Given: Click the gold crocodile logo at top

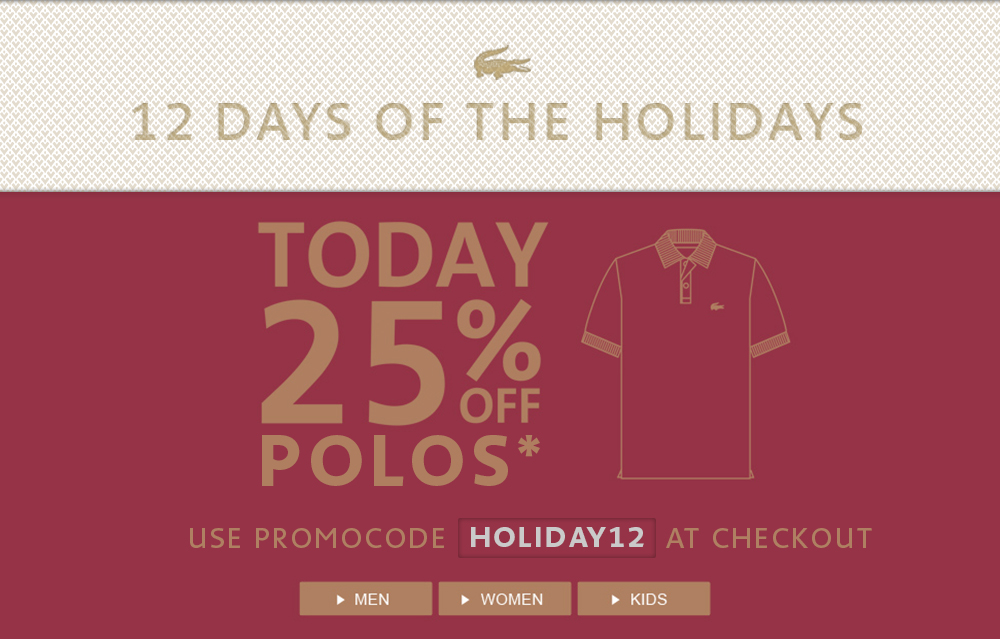Looking at the screenshot, I should [502, 64].
